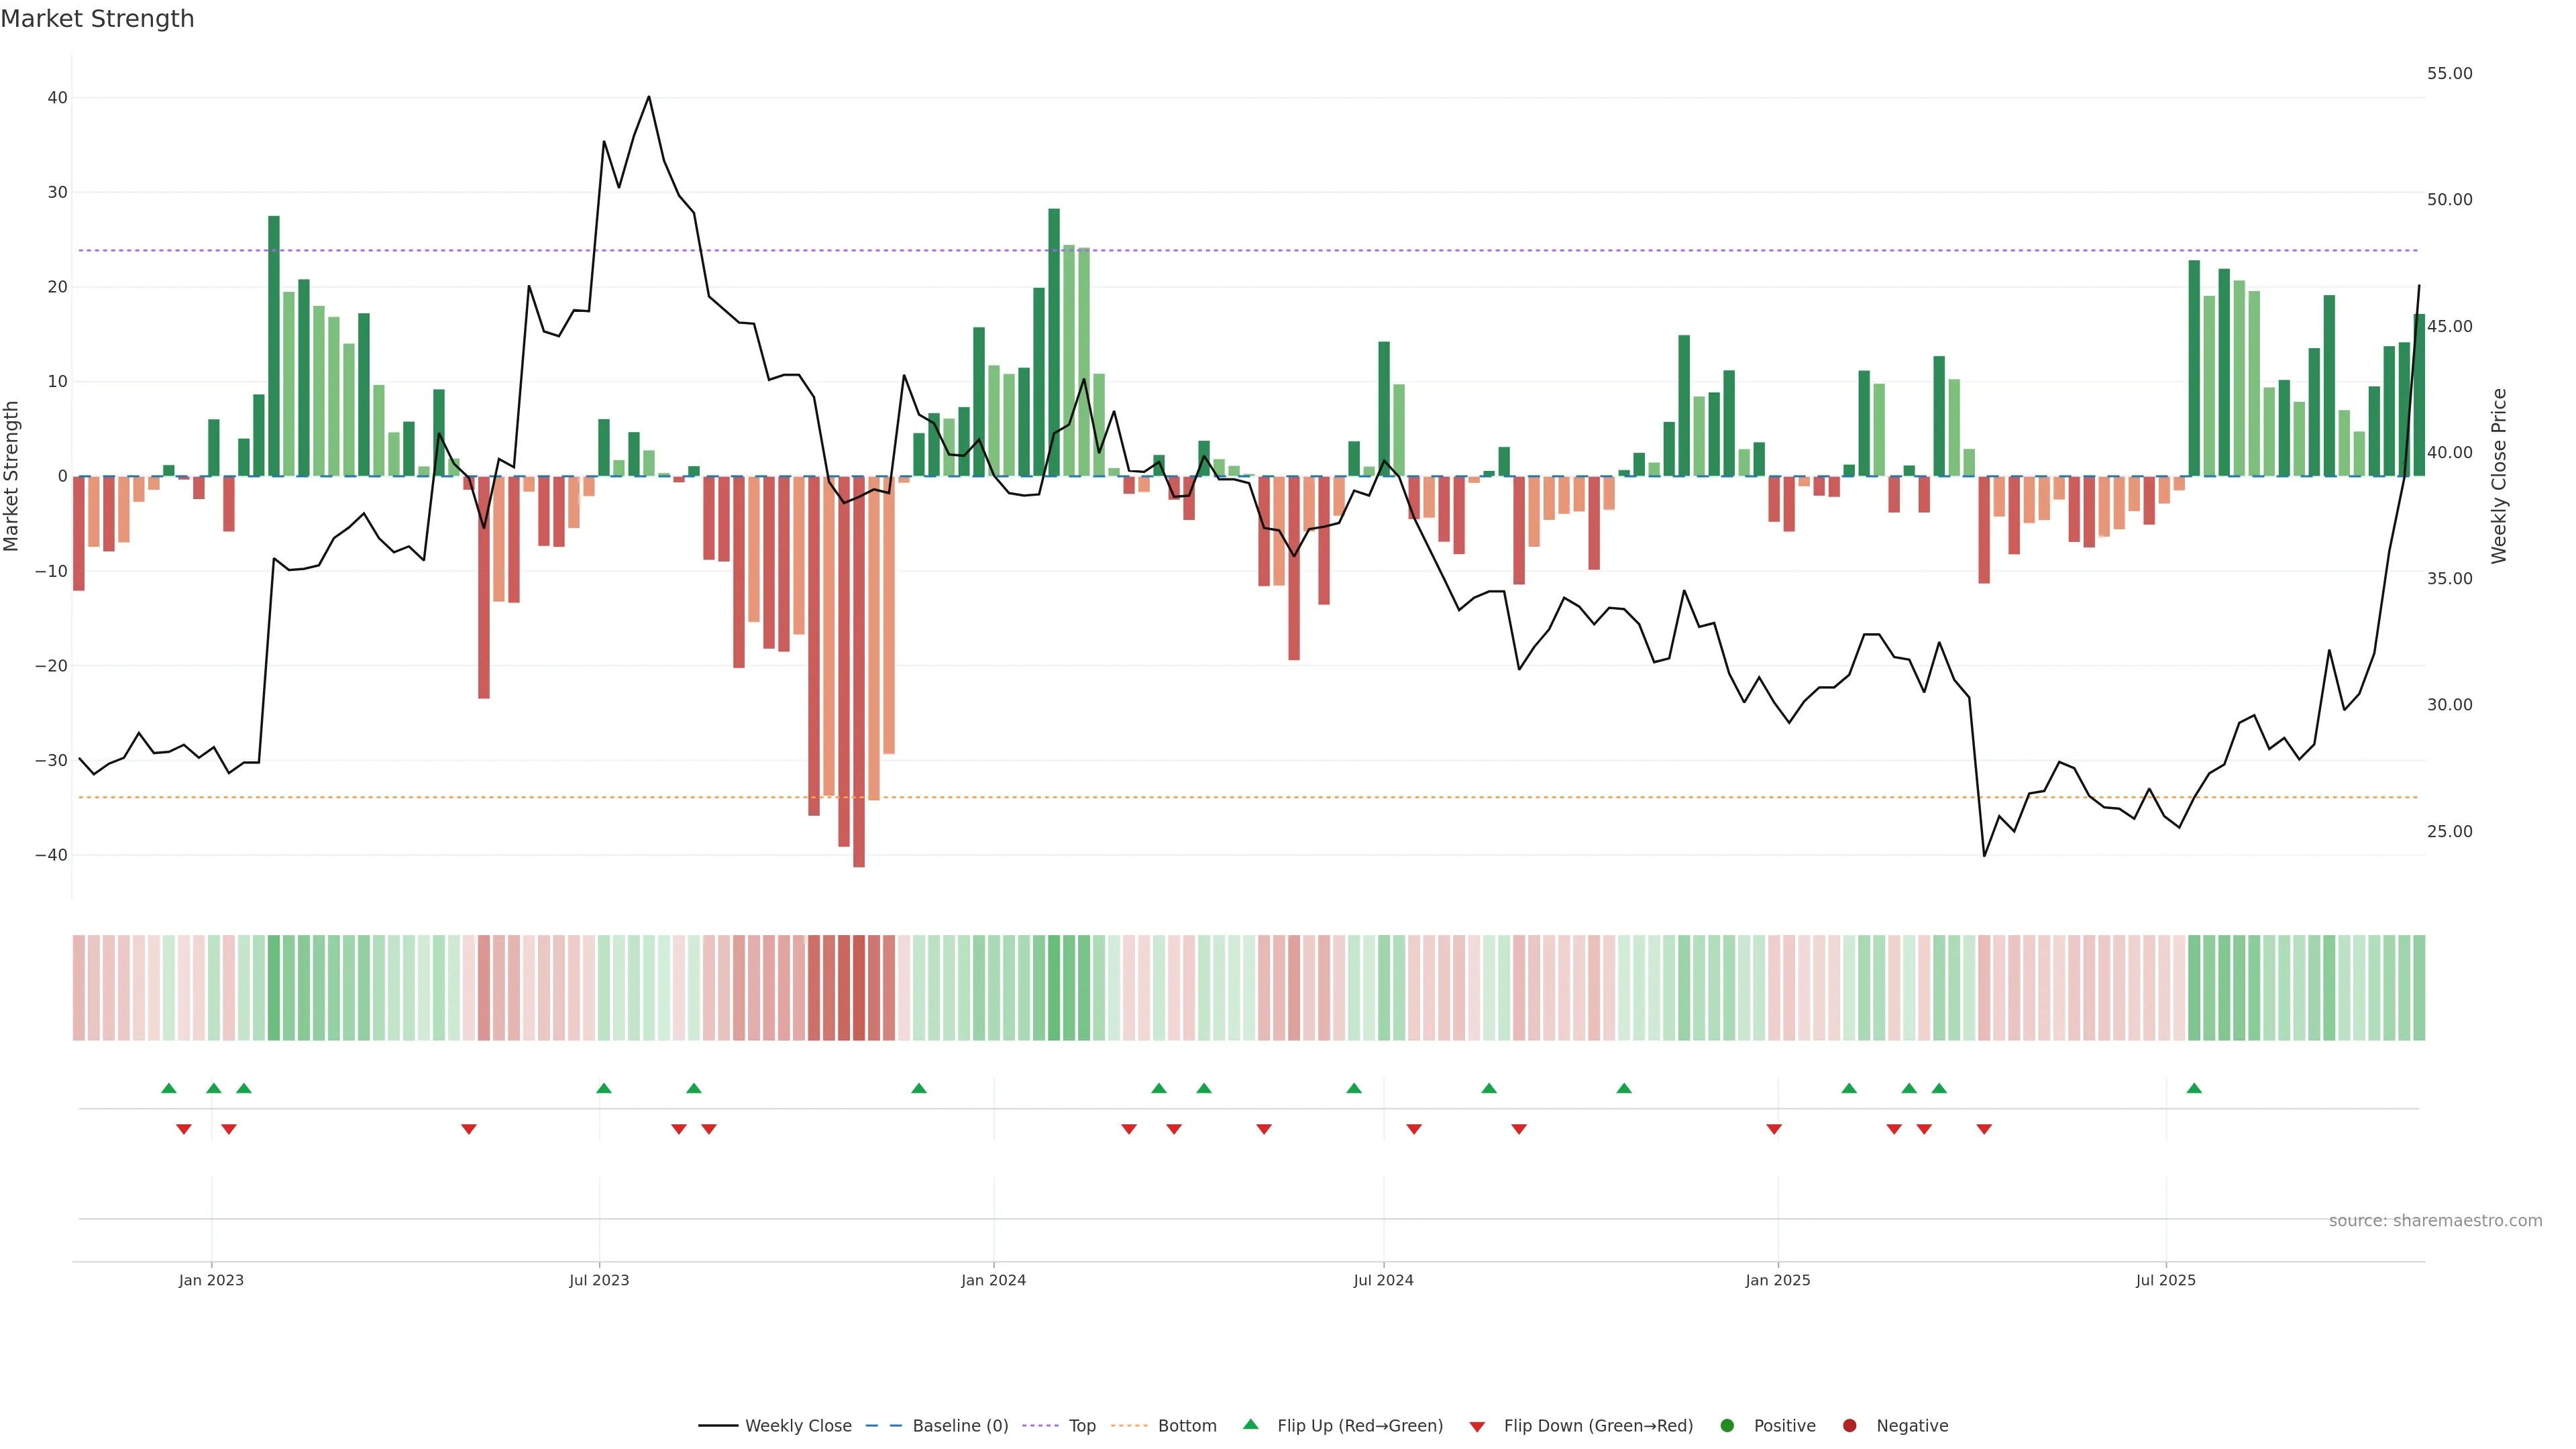Screen dimensions: 2576x1449
Task: Click the source: sharemaestro.com text
Action: 2435,1220
